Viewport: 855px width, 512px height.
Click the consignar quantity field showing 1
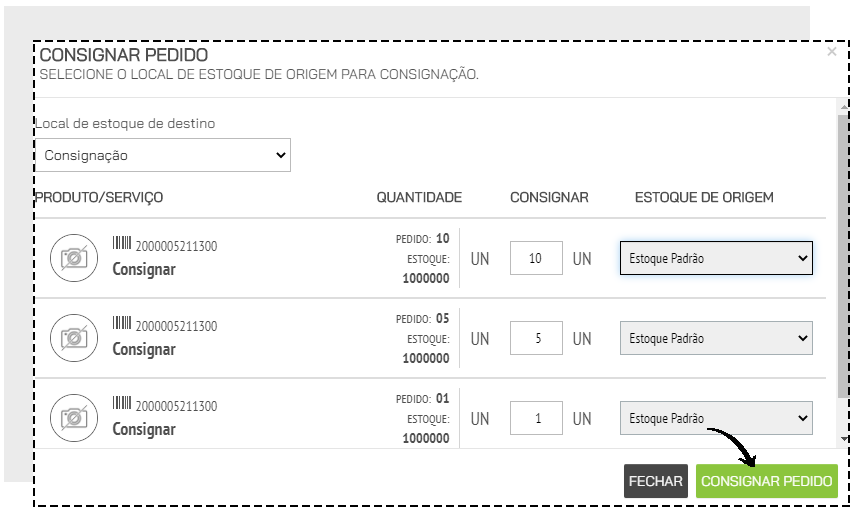click(x=536, y=418)
